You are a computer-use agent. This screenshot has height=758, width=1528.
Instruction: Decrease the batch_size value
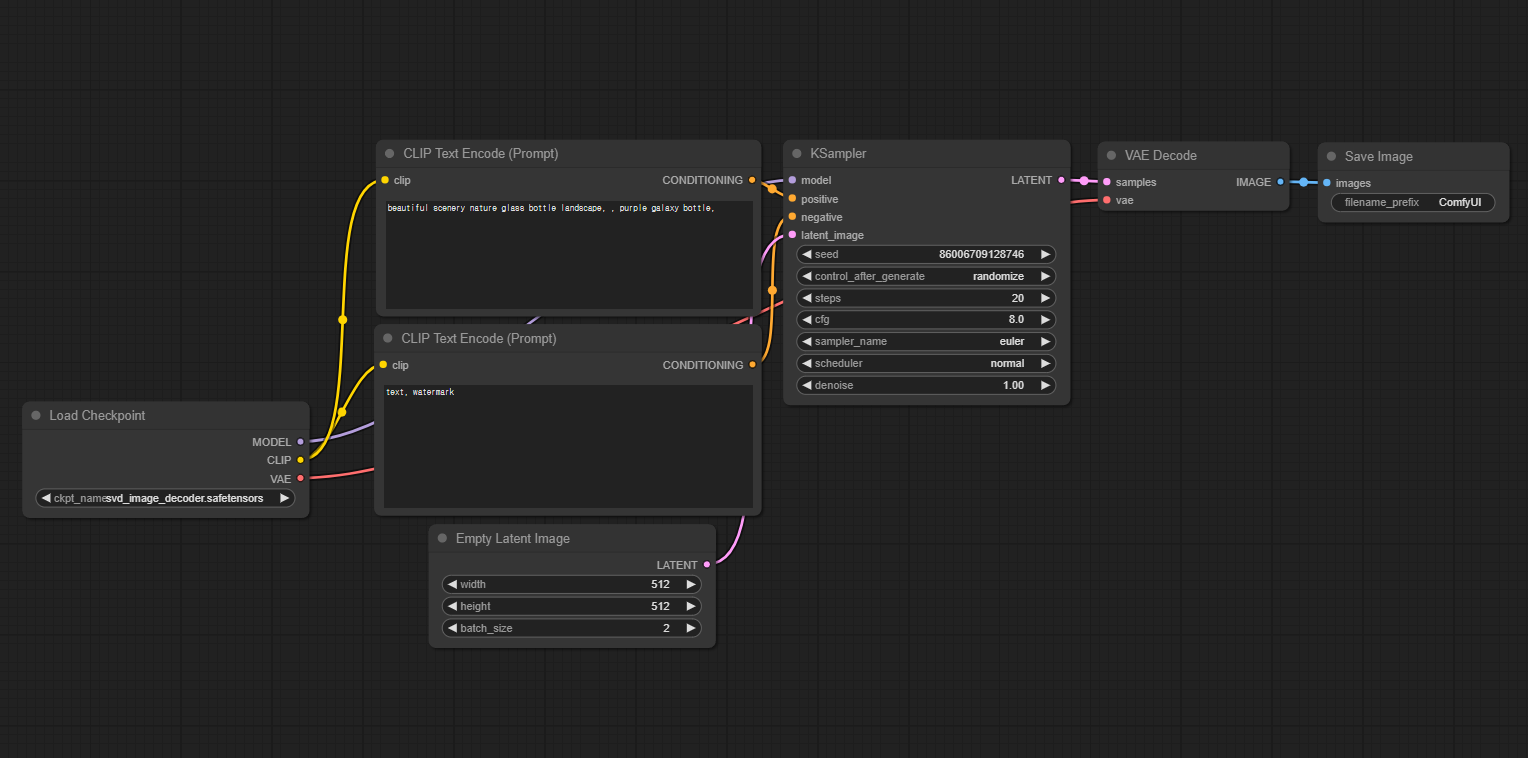coord(452,628)
